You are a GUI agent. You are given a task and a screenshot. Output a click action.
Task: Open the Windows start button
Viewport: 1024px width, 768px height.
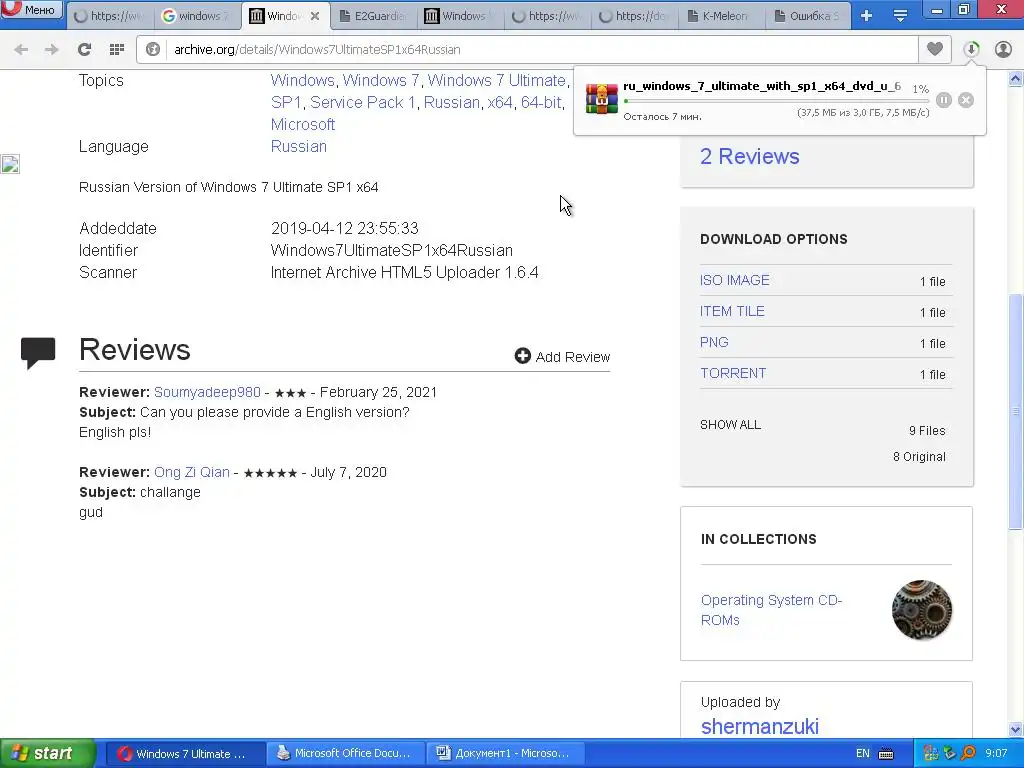tap(47, 753)
